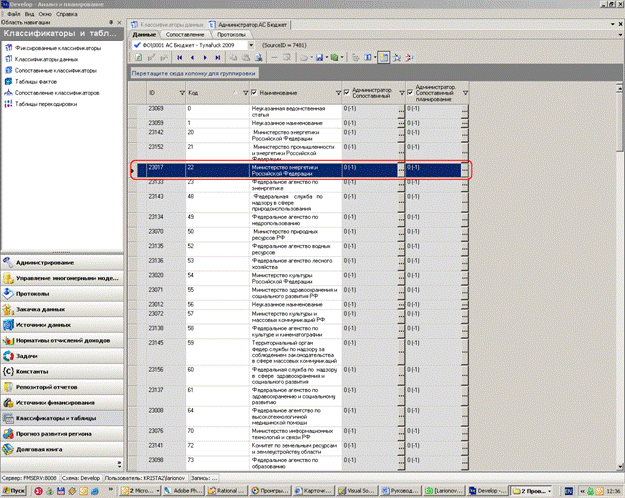The image size is (625, 498).
Task: Switch to the Сопоставление tab
Action: (x=185, y=35)
